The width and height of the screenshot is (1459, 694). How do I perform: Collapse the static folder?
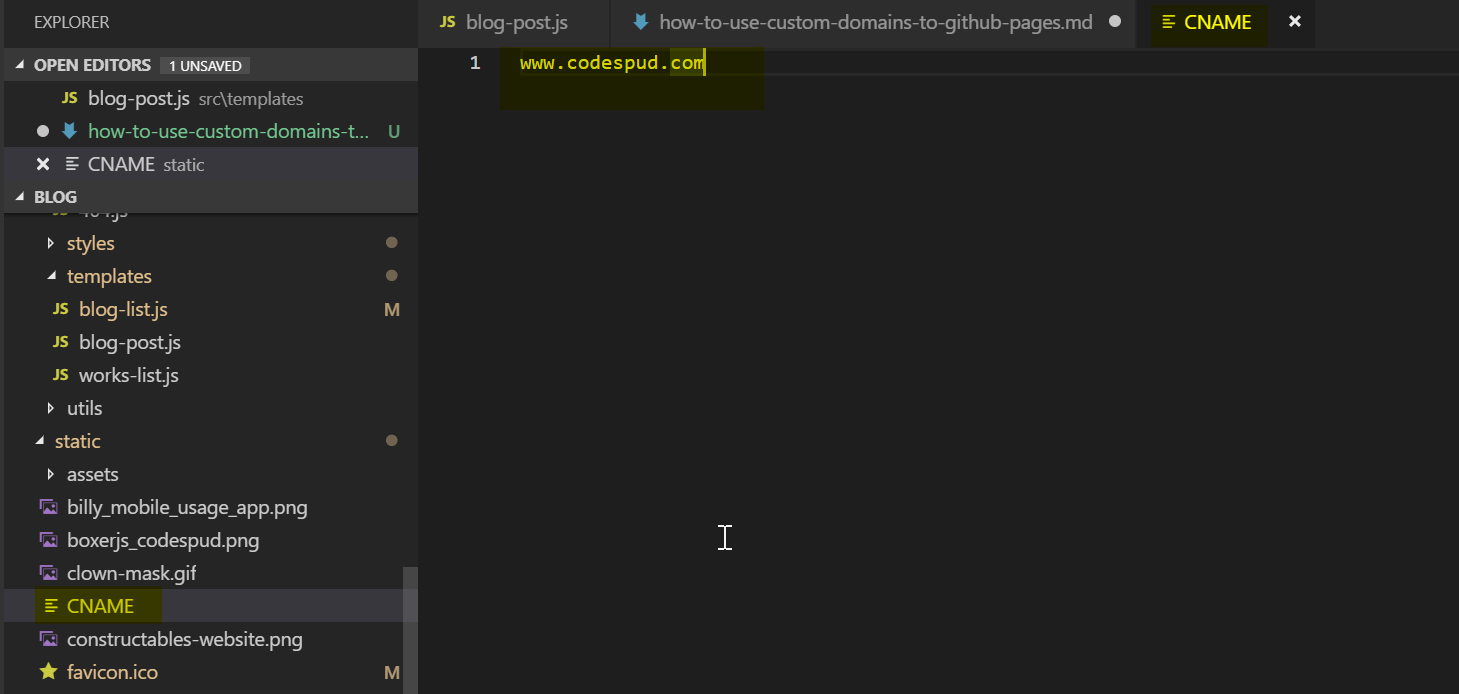[x=39, y=441]
